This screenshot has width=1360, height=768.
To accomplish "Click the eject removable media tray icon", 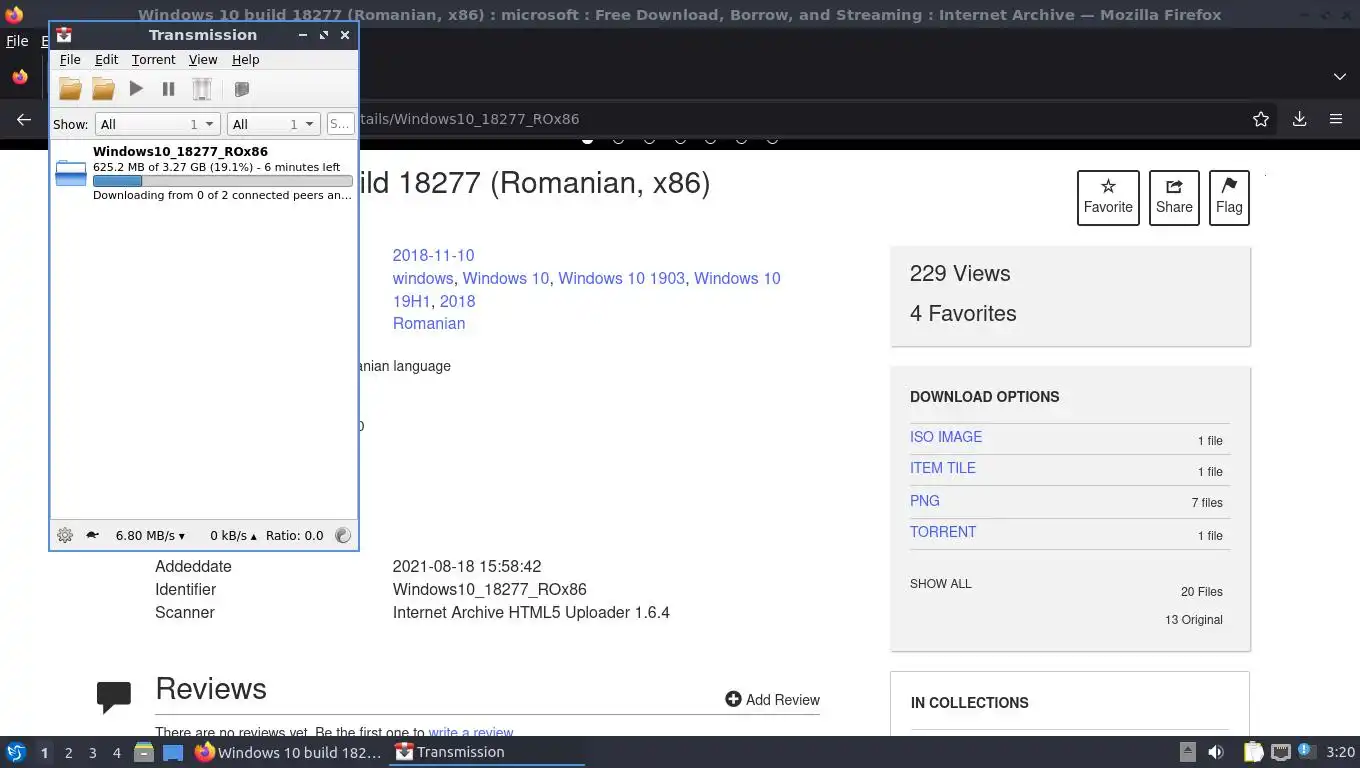I will click(1188, 752).
